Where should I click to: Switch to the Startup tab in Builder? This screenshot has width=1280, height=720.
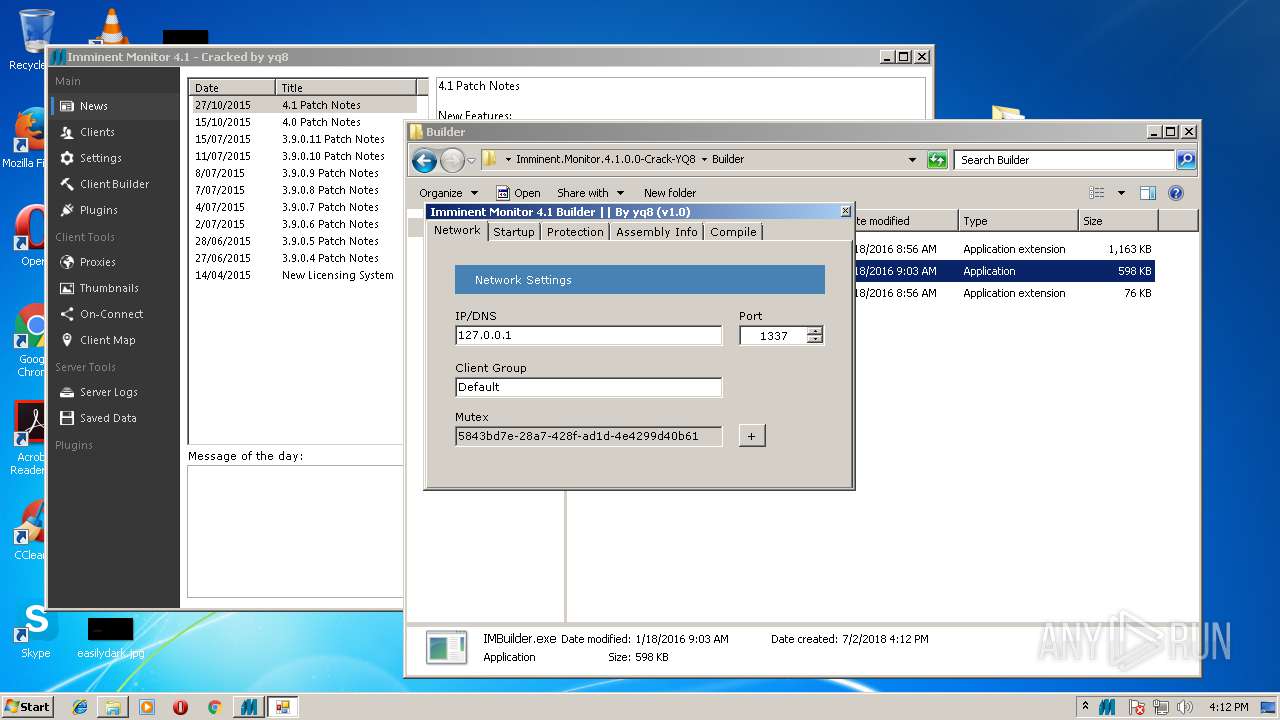(514, 231)
